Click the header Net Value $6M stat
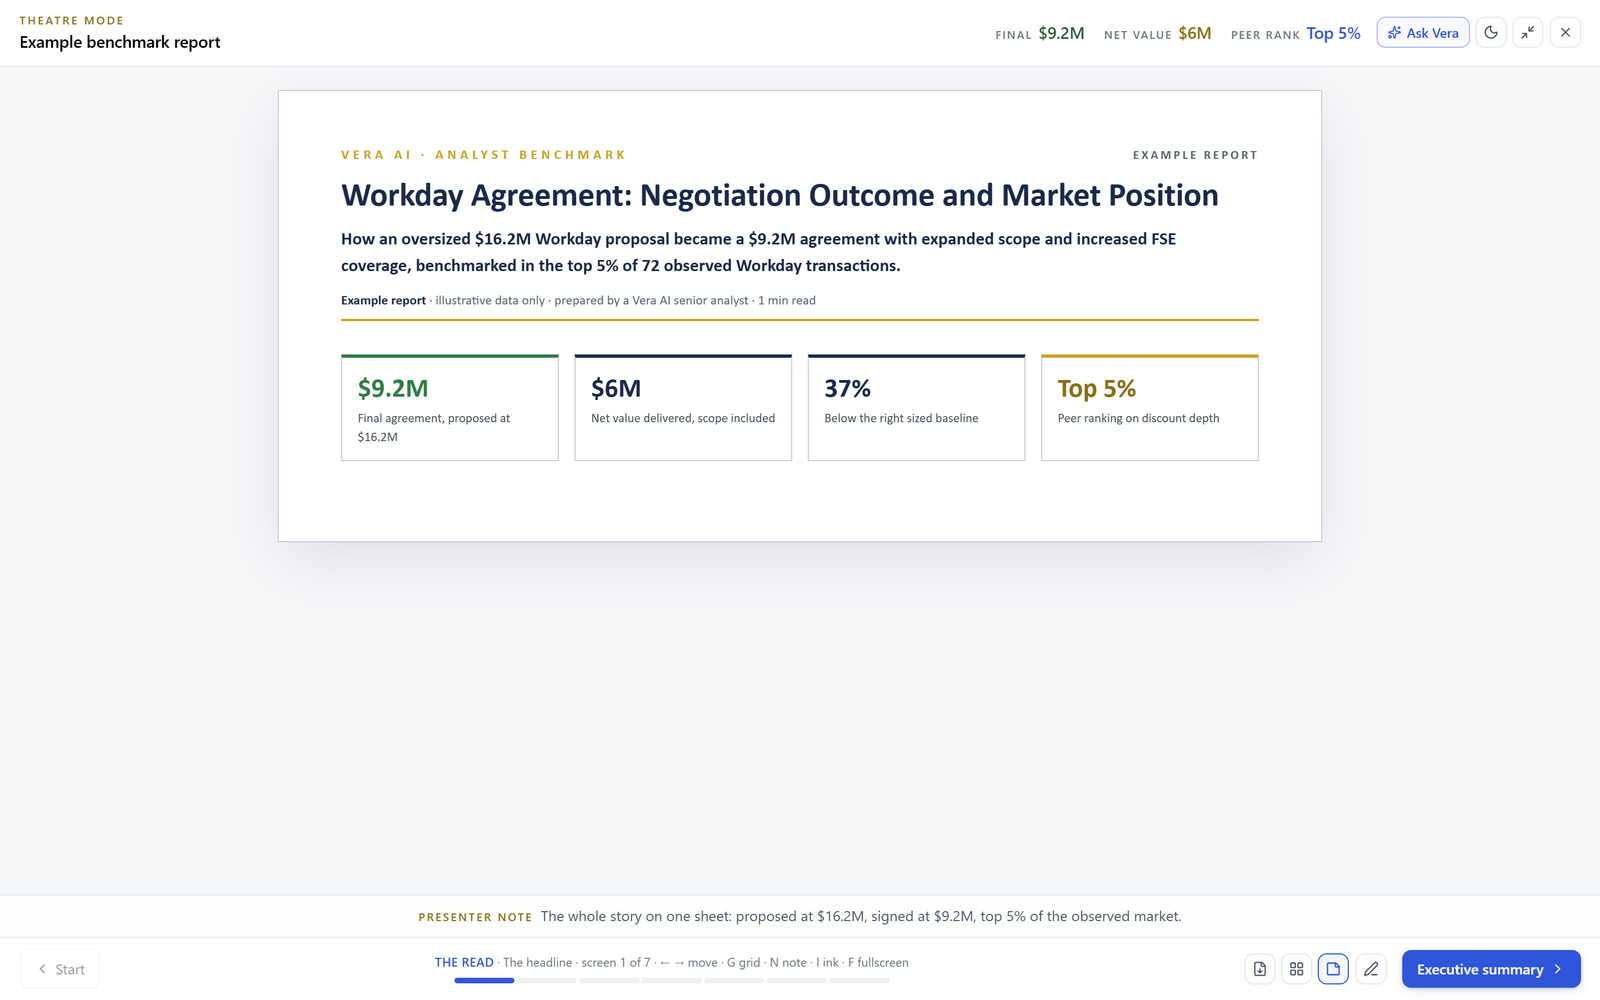Image resolution: width=1600 pixels, height=1000 pixels. 1158,33
